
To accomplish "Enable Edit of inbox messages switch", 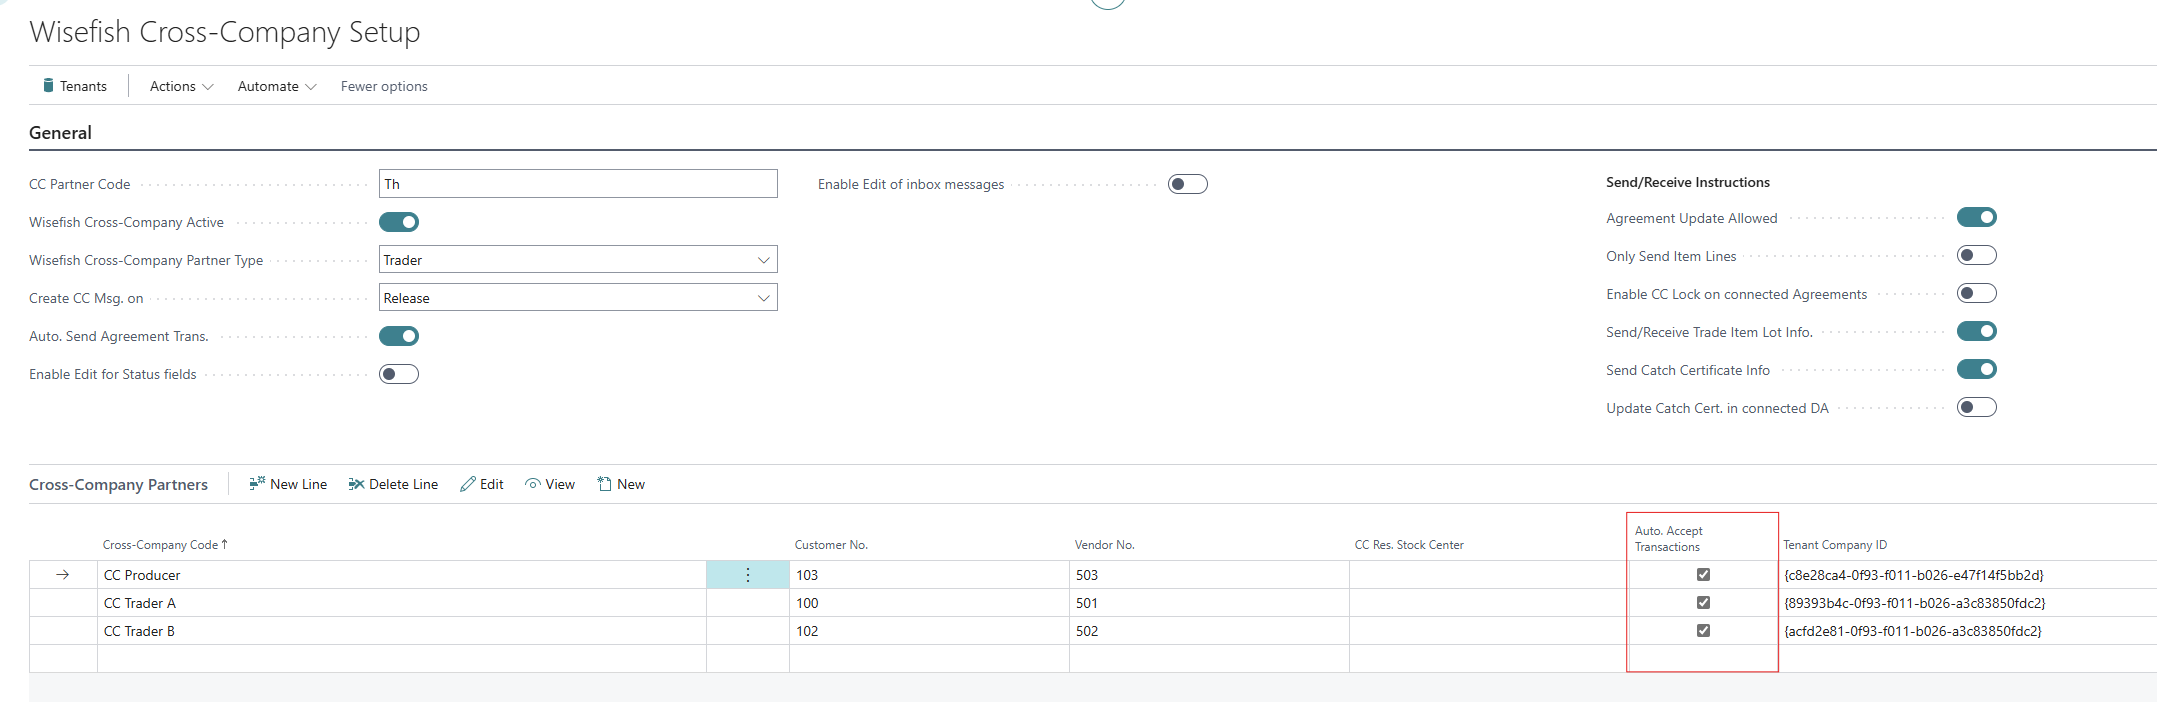I will (x=1188, y=184).
